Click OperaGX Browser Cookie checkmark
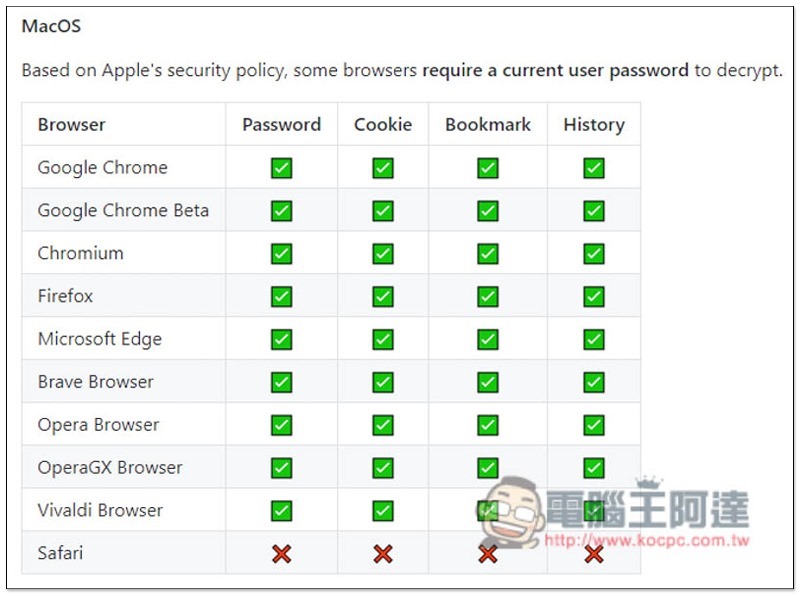Image resolution: width=800 pixels, height=596 pixels. [x=383, y=468]
